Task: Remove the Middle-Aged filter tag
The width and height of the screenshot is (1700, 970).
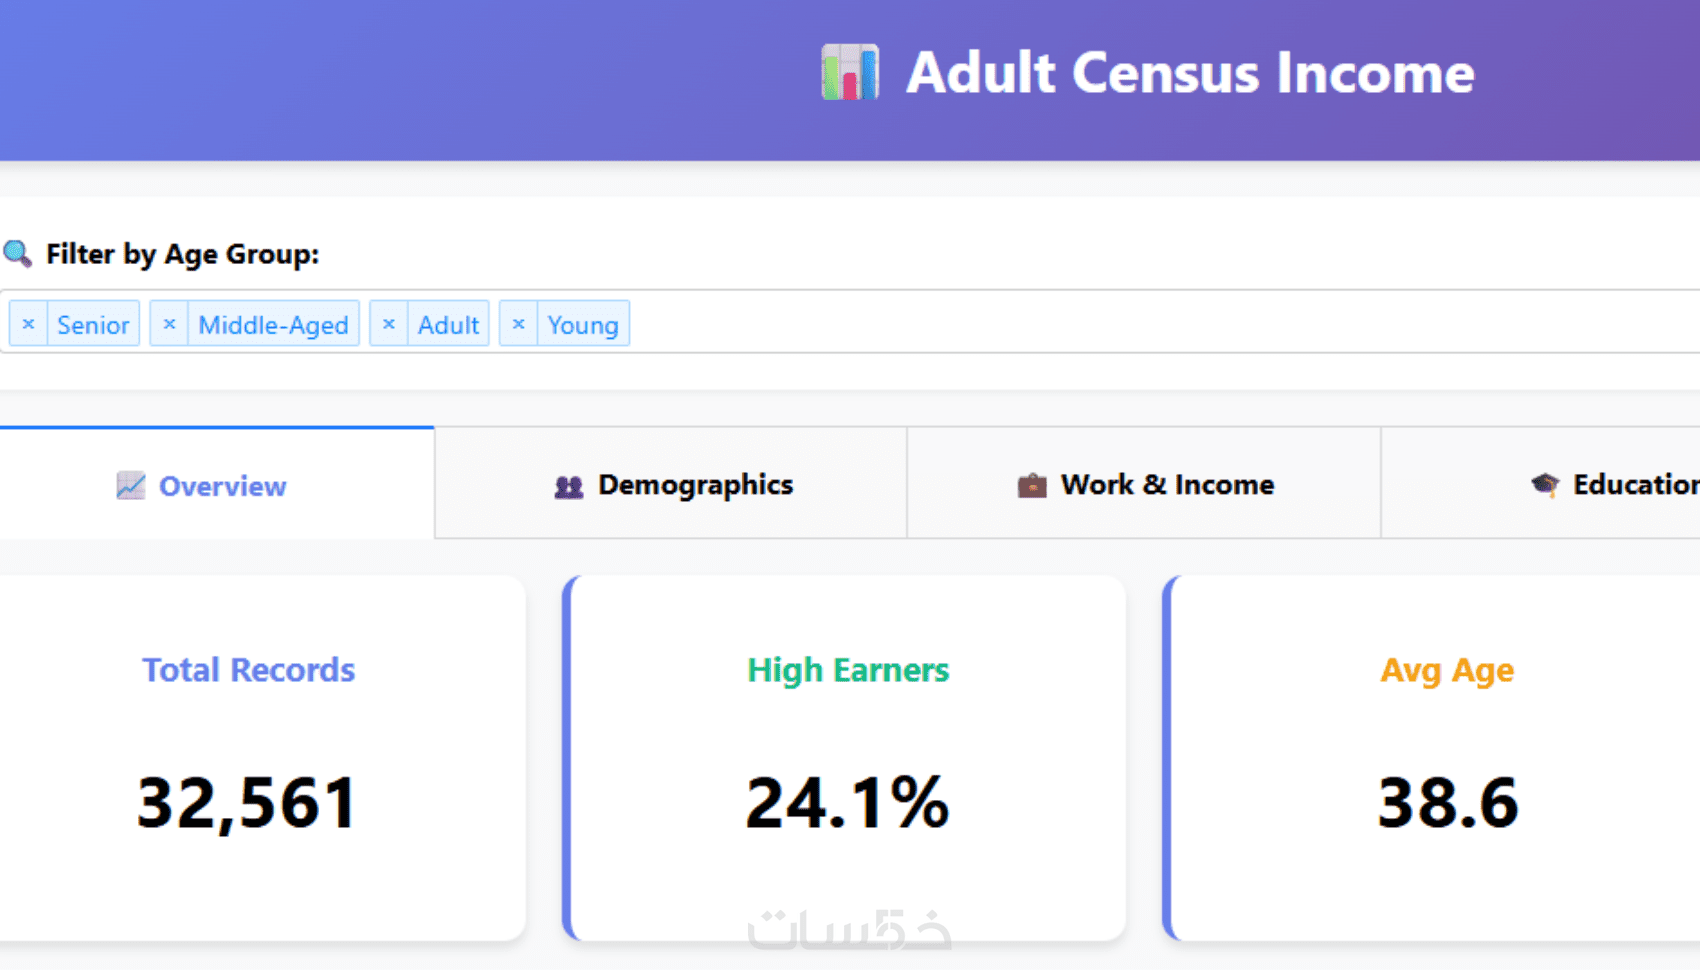Action: point(169,324)
